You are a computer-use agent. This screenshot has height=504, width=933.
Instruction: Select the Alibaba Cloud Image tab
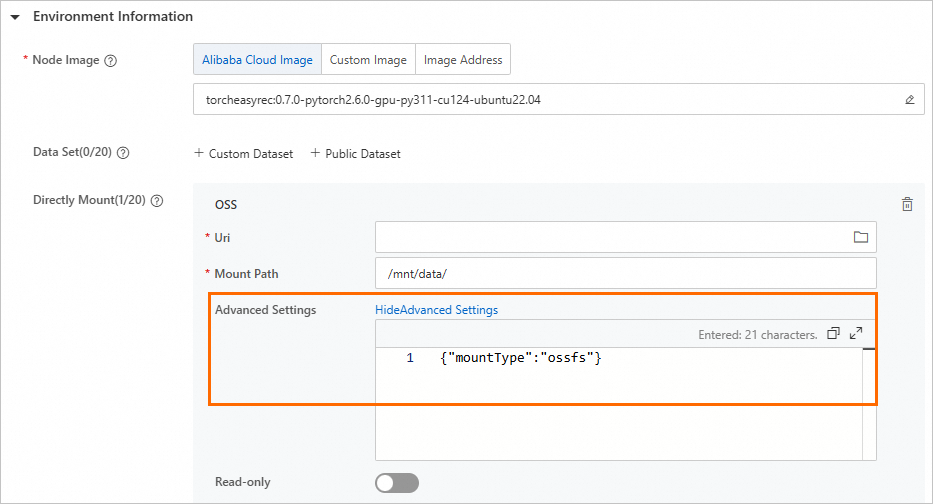257,60
